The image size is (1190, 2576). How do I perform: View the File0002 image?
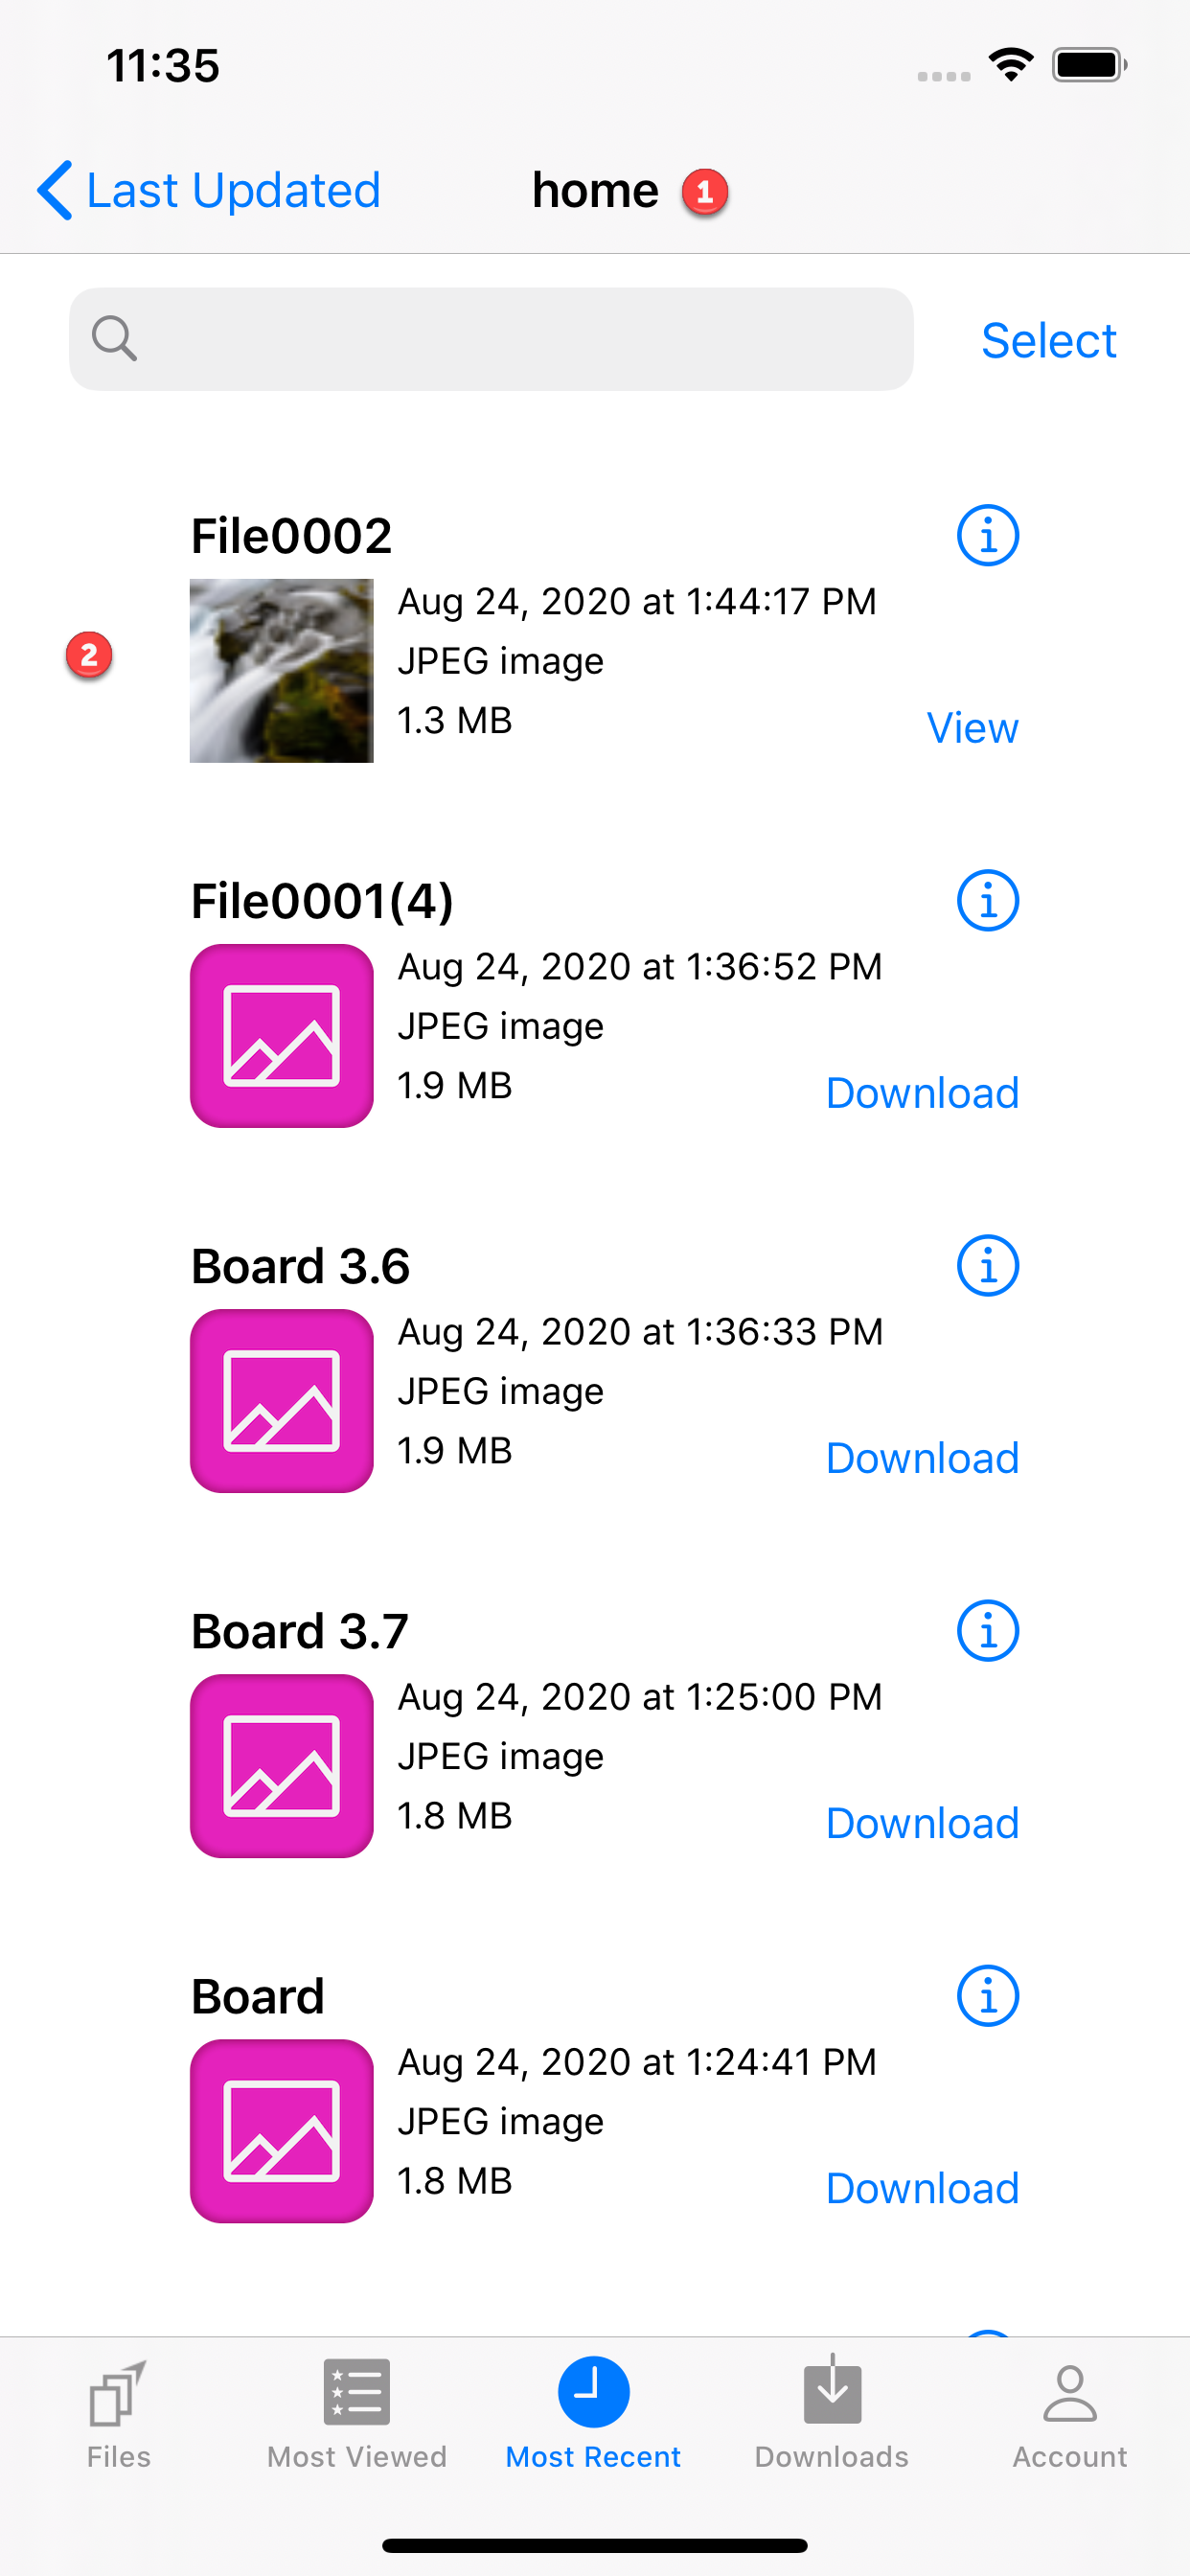(972, 728)
